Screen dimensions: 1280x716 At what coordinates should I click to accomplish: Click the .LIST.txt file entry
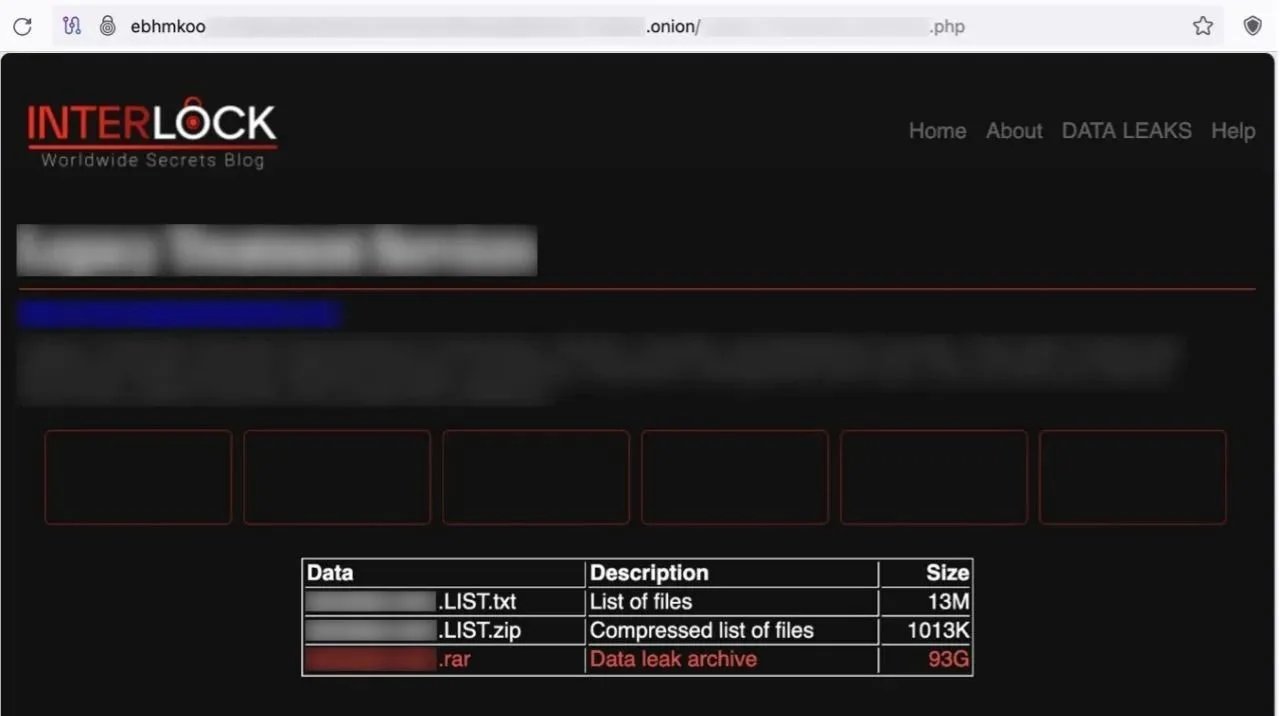pos(477,602)
